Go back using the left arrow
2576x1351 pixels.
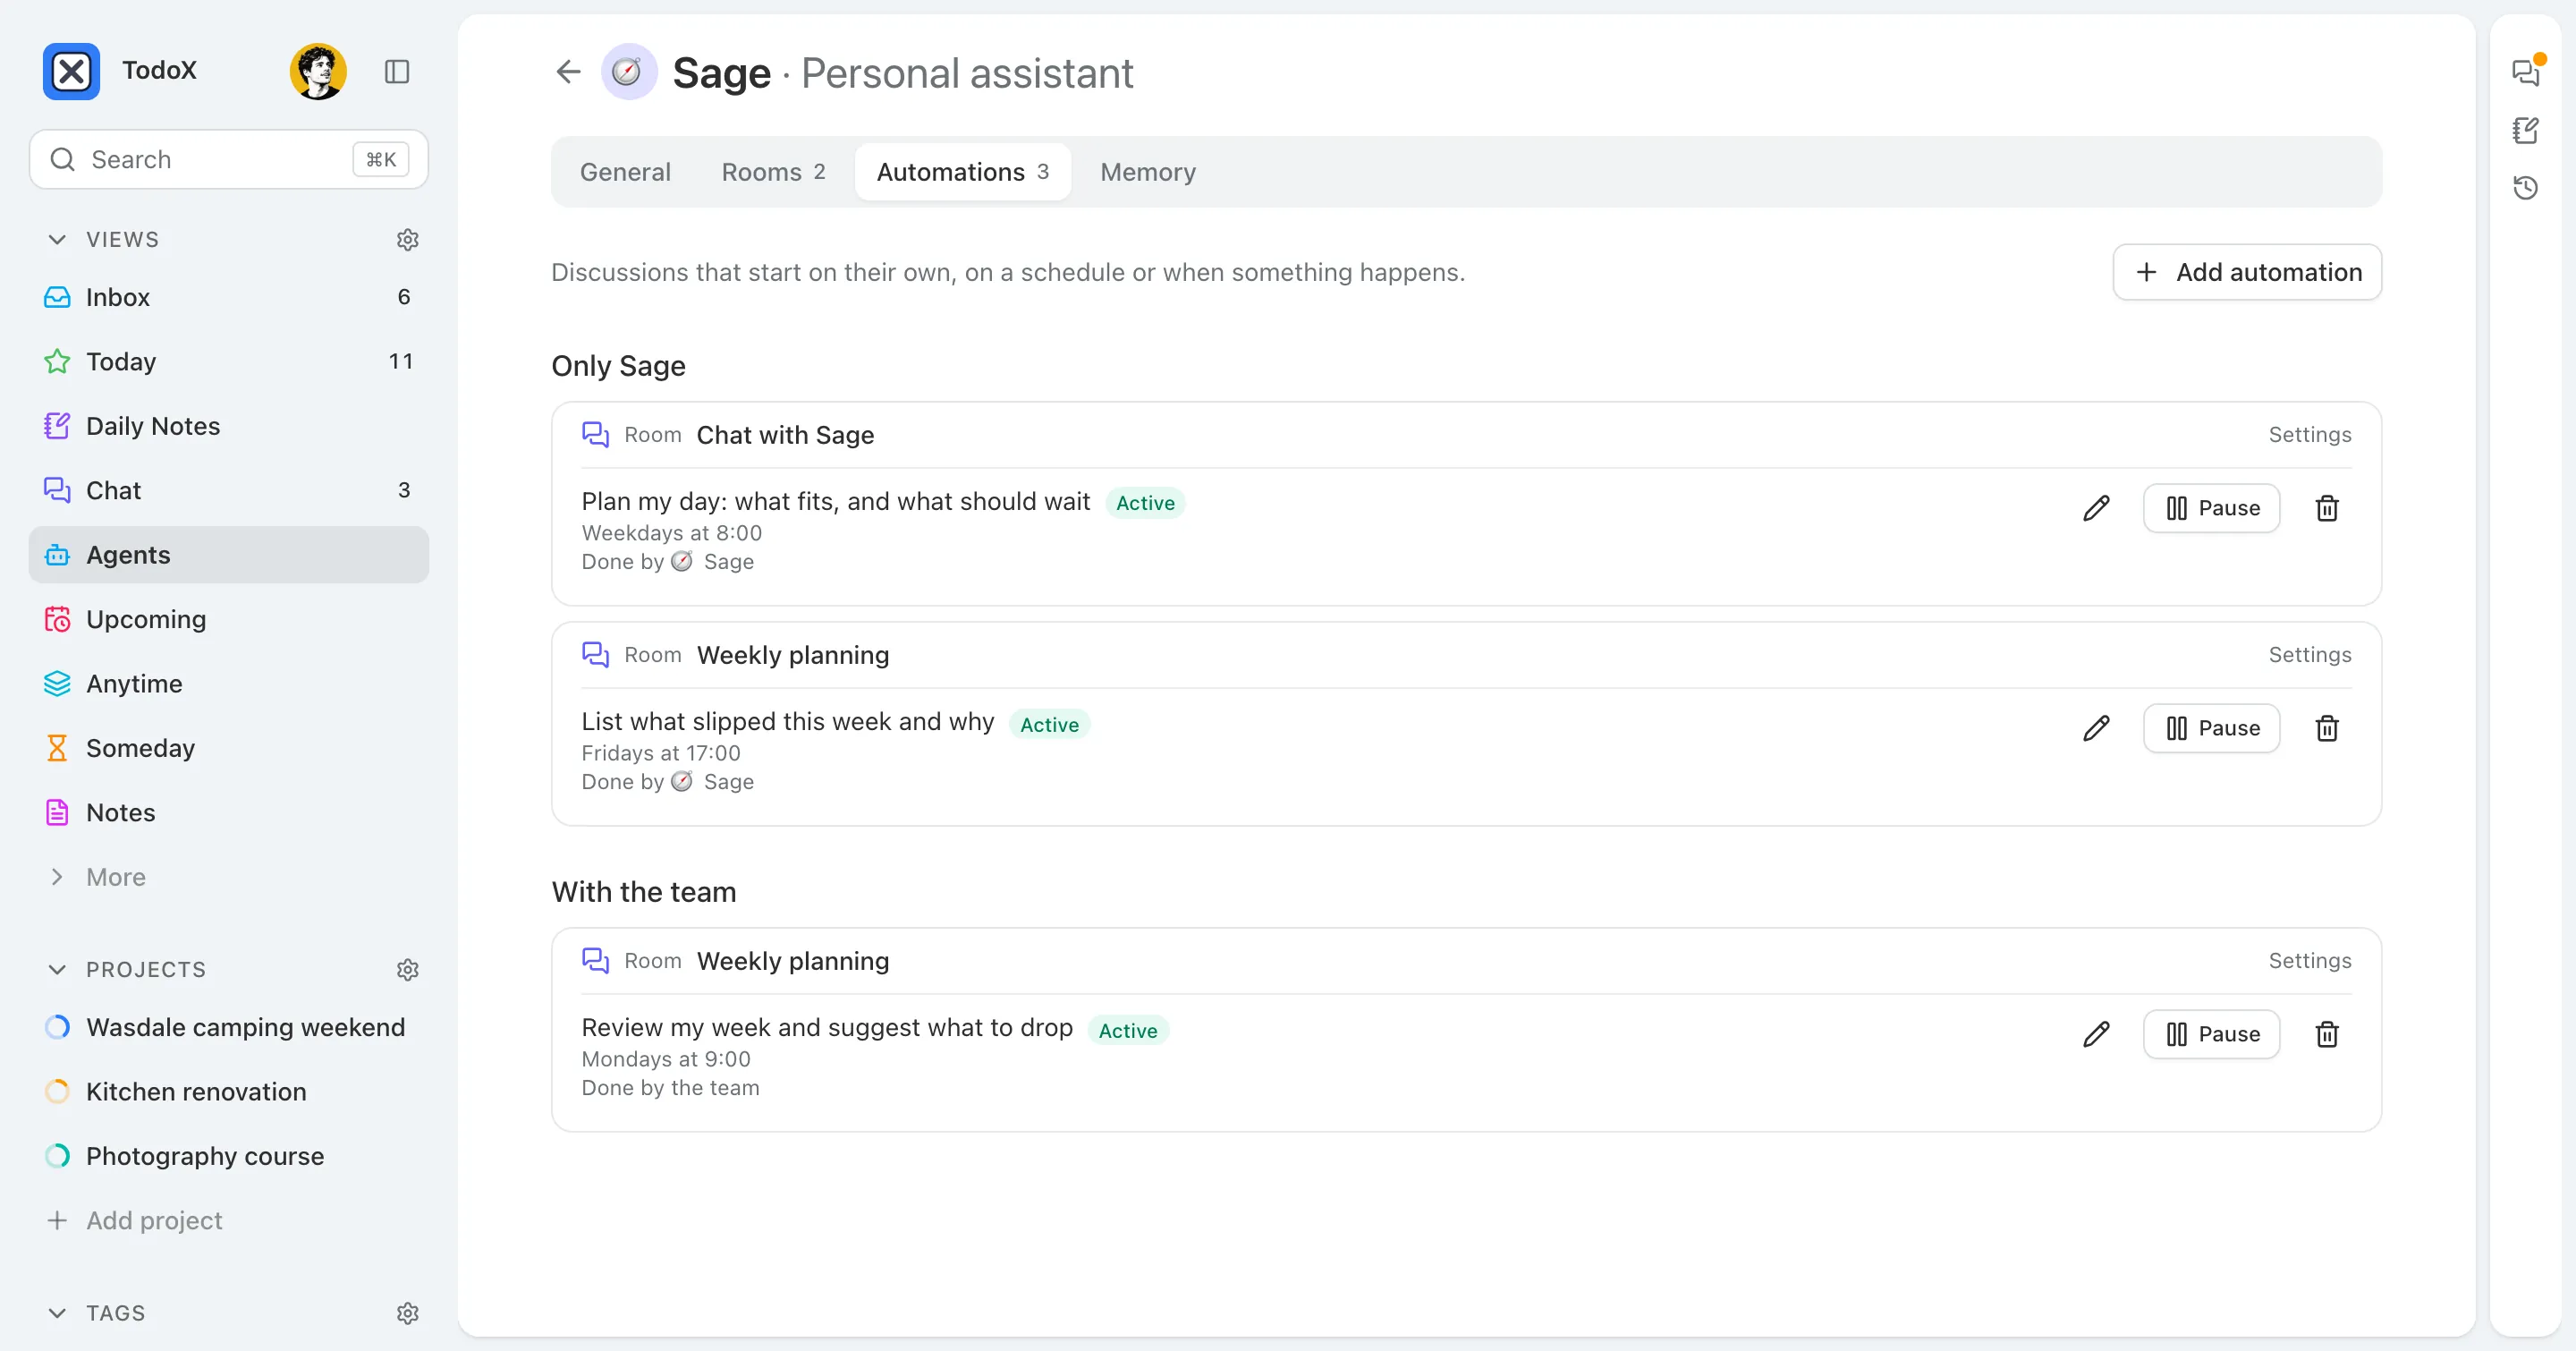point(568,72)
